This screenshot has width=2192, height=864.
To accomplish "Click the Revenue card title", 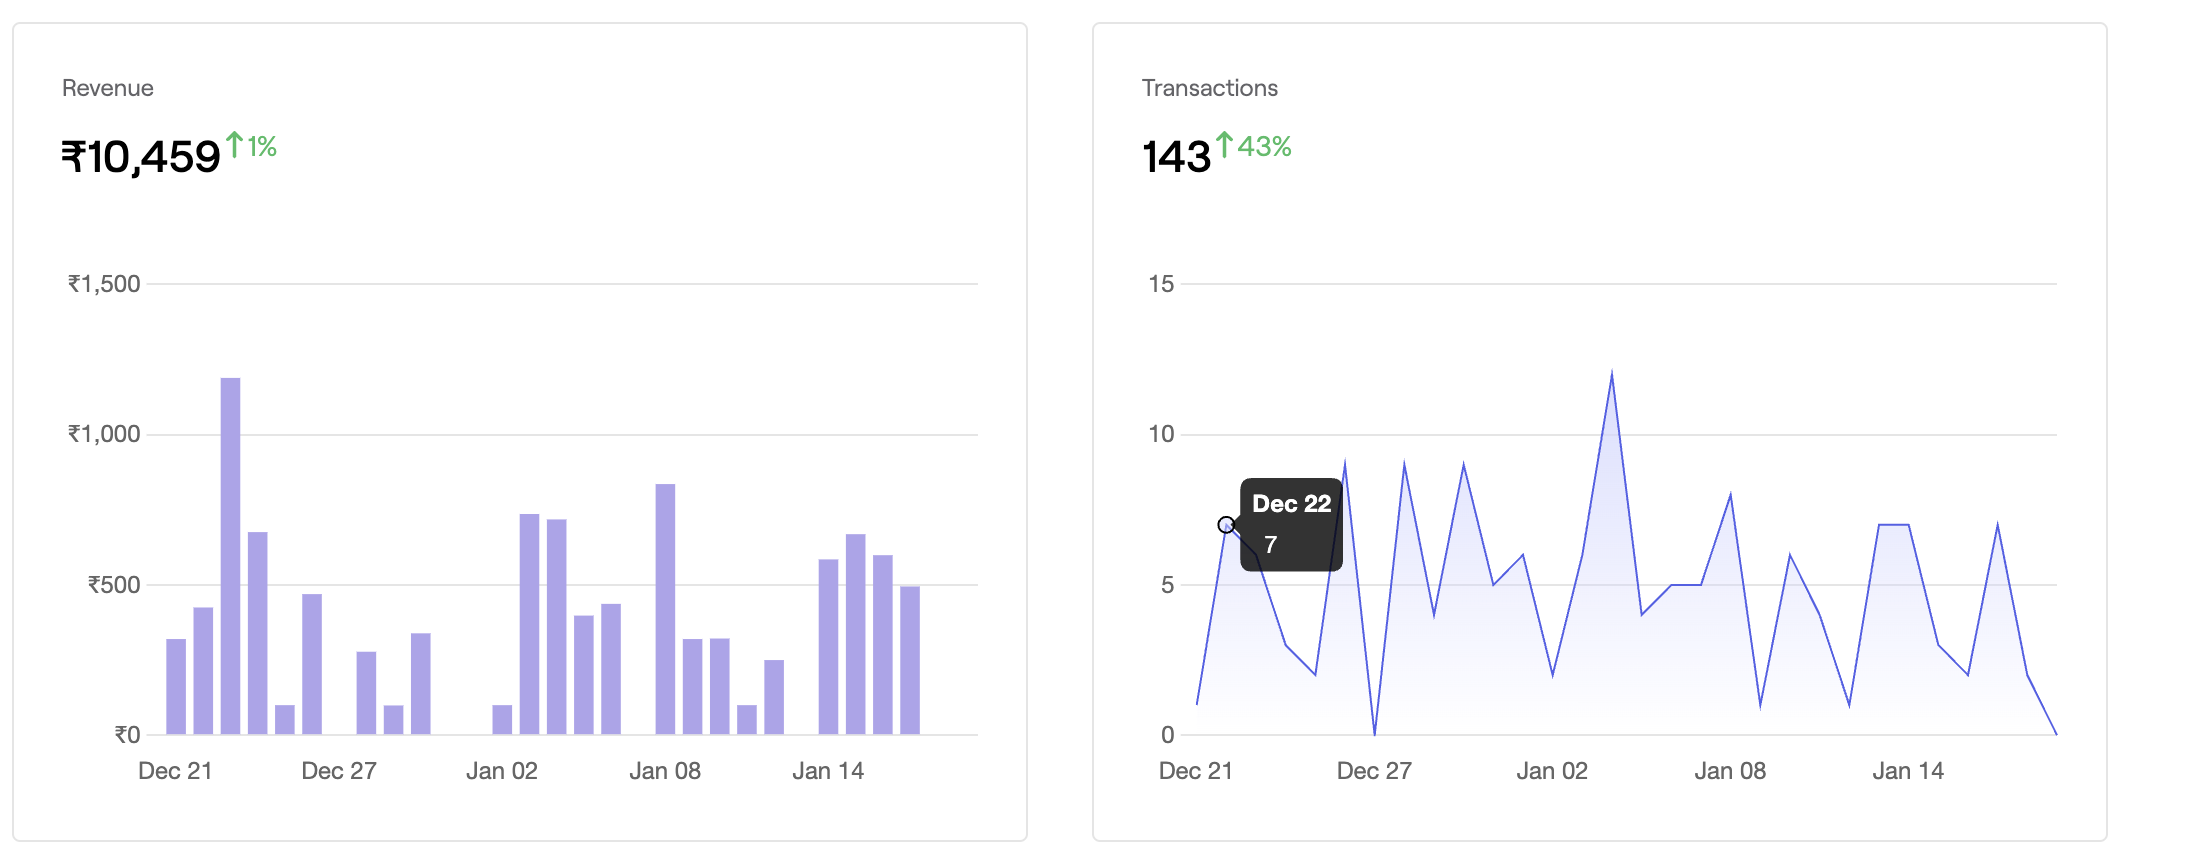I will (x=108, y=88).
